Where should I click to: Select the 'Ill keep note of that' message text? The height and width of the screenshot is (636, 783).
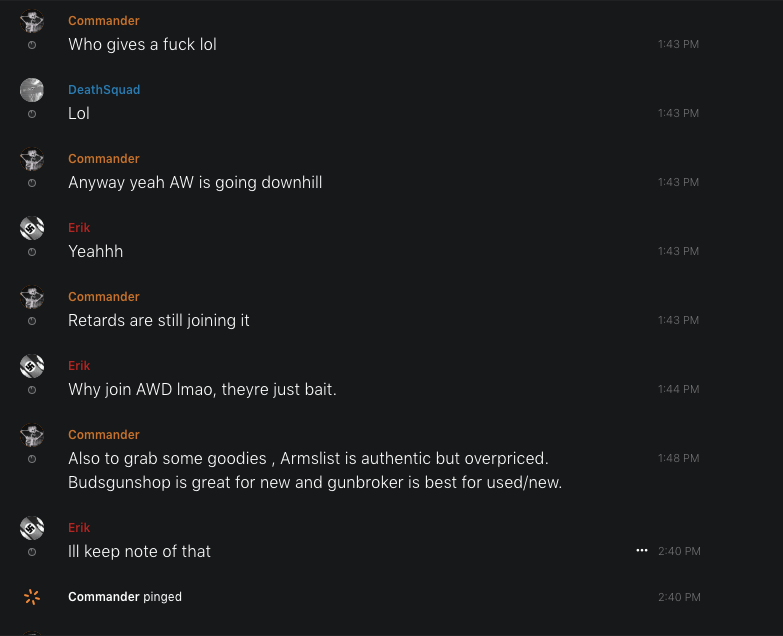click(x=139, y=551)
